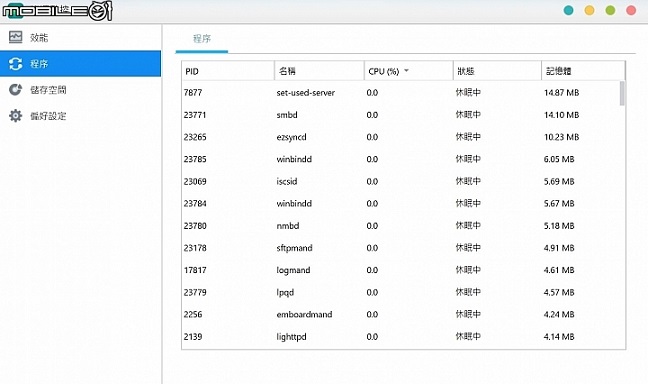Click the 4.61 MB memory value
The width and height of the screenshot is (648, 384).
[559, 270]
